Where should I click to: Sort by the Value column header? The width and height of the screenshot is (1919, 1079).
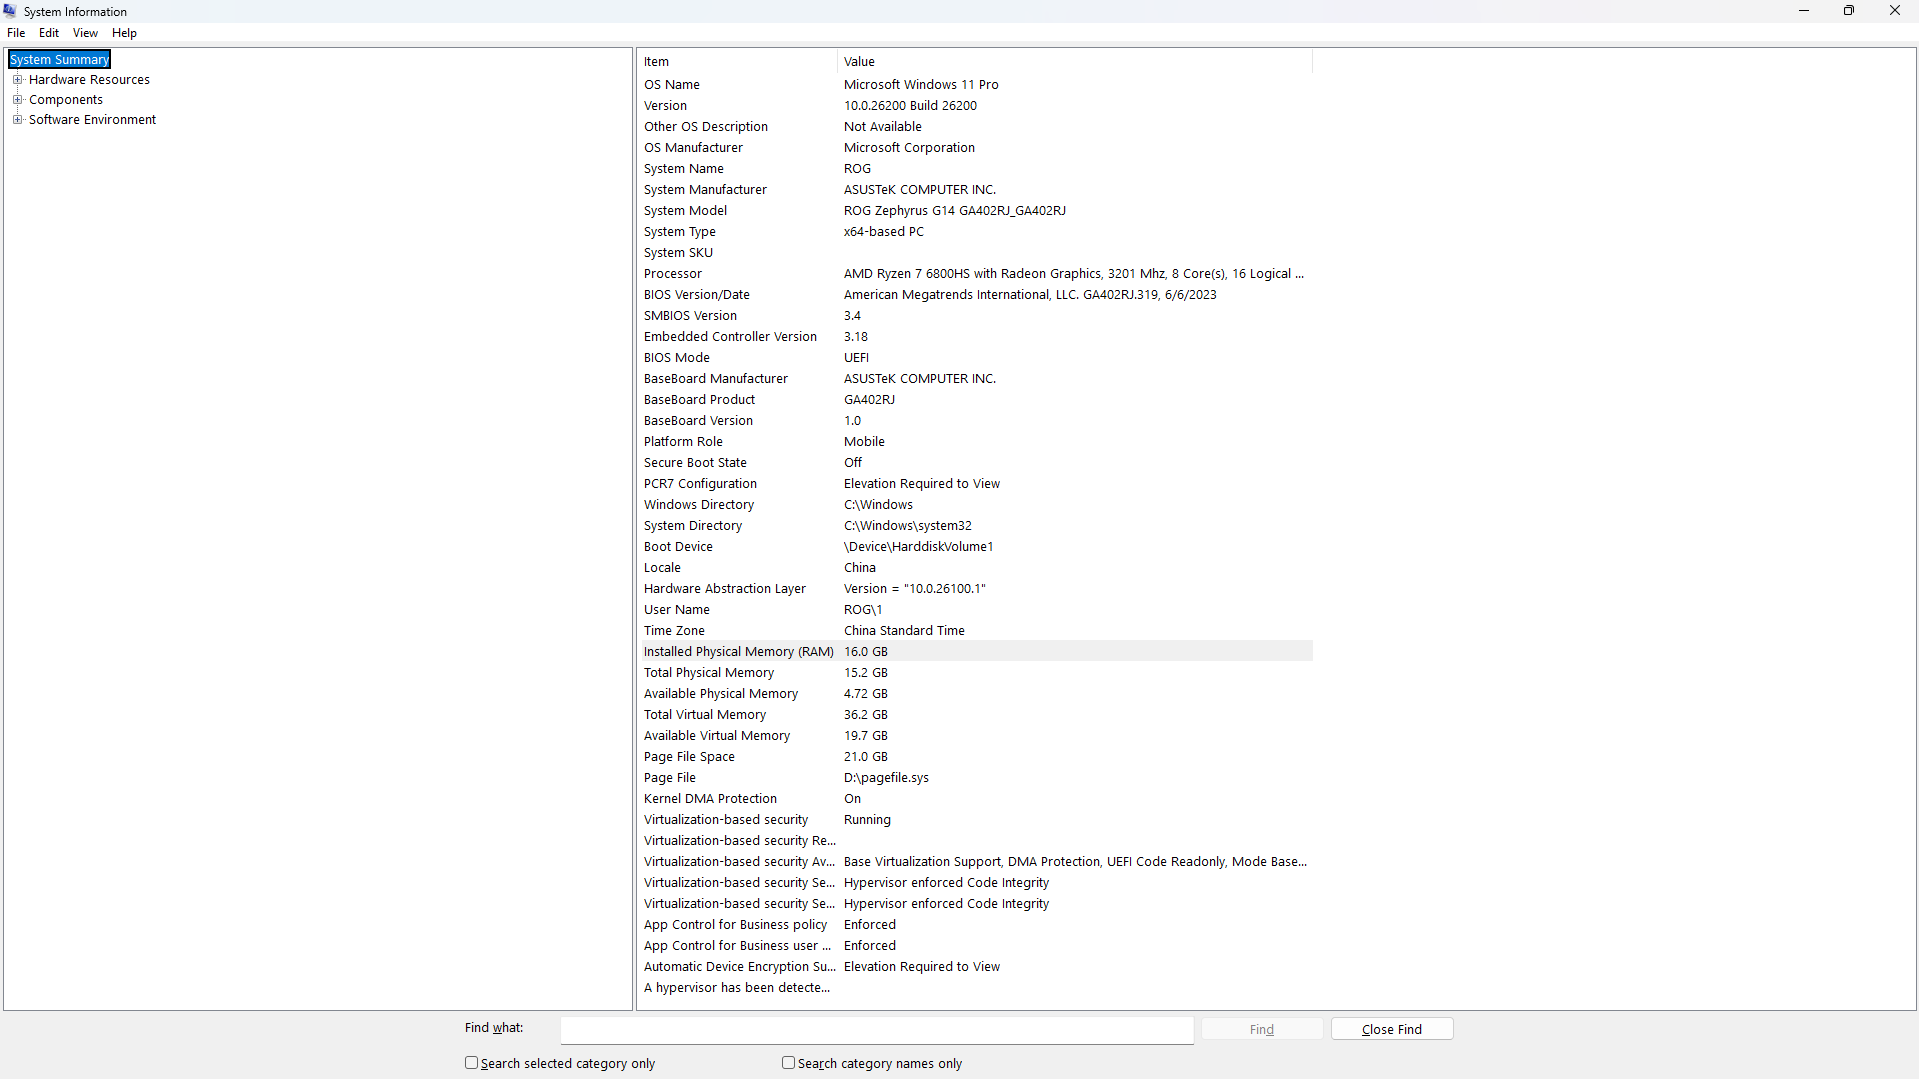(1074, 62)
